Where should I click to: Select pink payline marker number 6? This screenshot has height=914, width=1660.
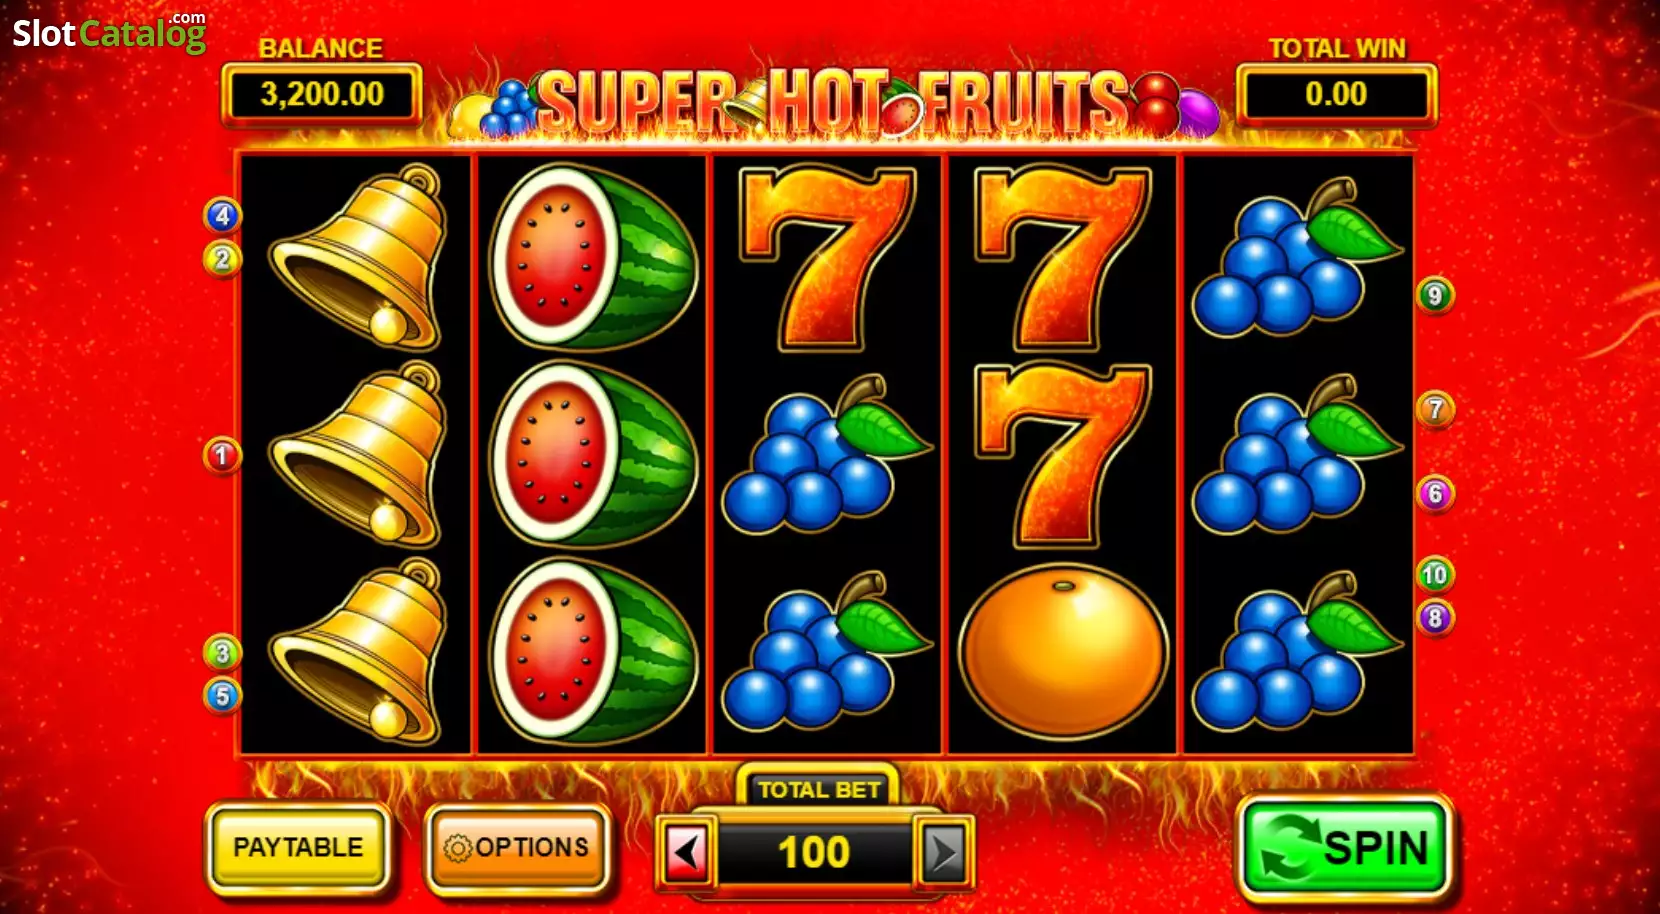click(1435, 493)
